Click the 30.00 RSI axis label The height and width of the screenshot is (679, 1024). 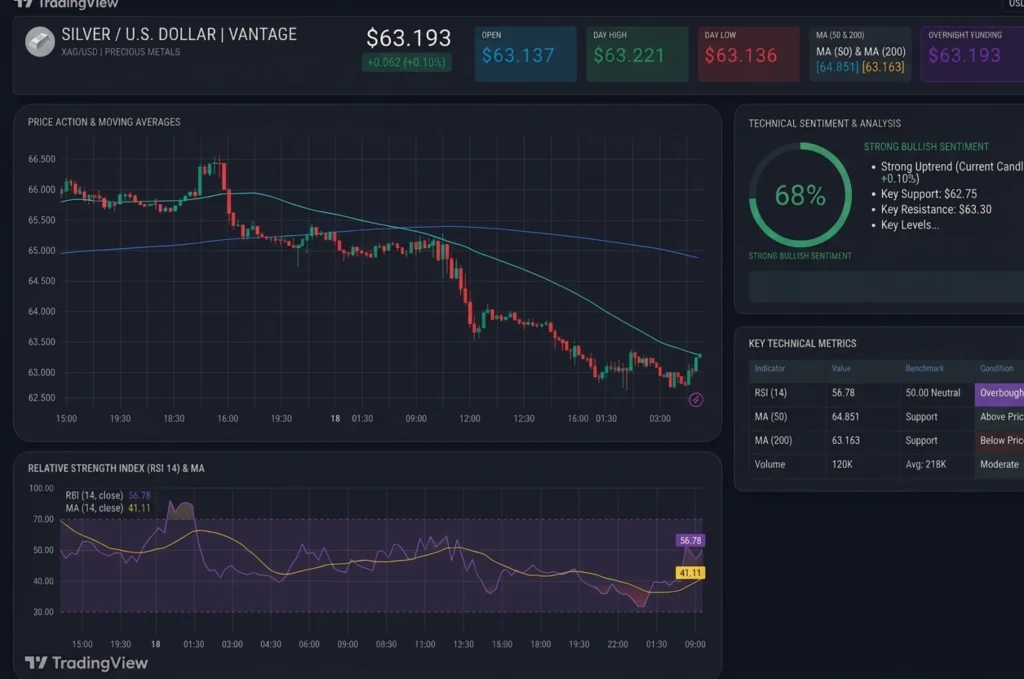(44, 612)
